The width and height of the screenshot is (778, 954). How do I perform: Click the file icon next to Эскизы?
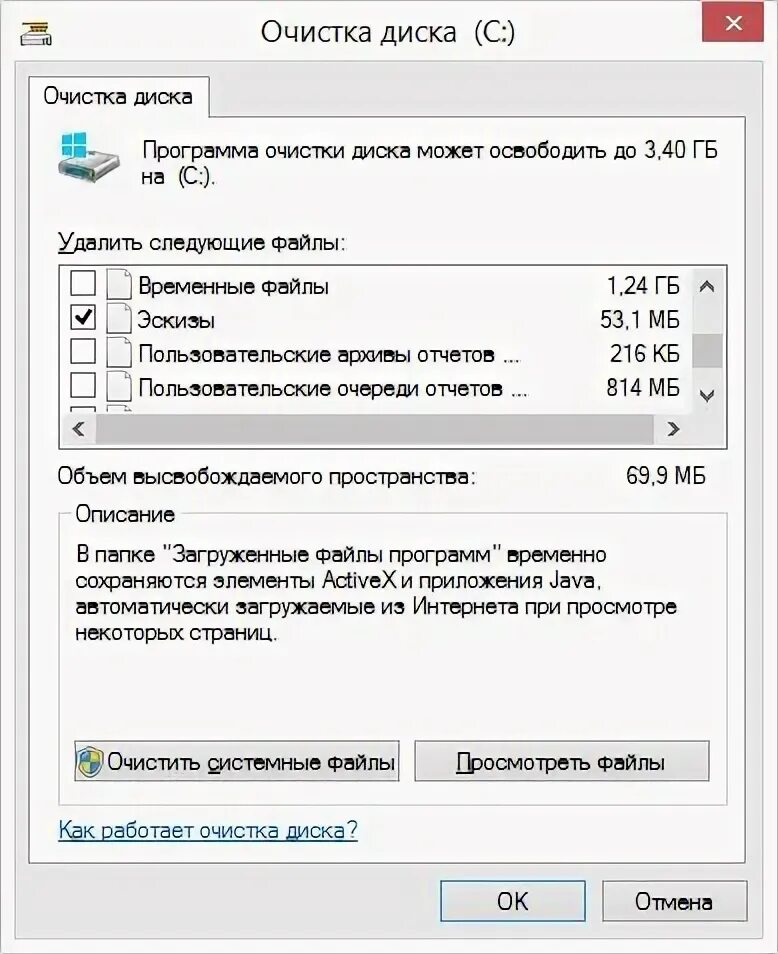(x=119, y=319)
